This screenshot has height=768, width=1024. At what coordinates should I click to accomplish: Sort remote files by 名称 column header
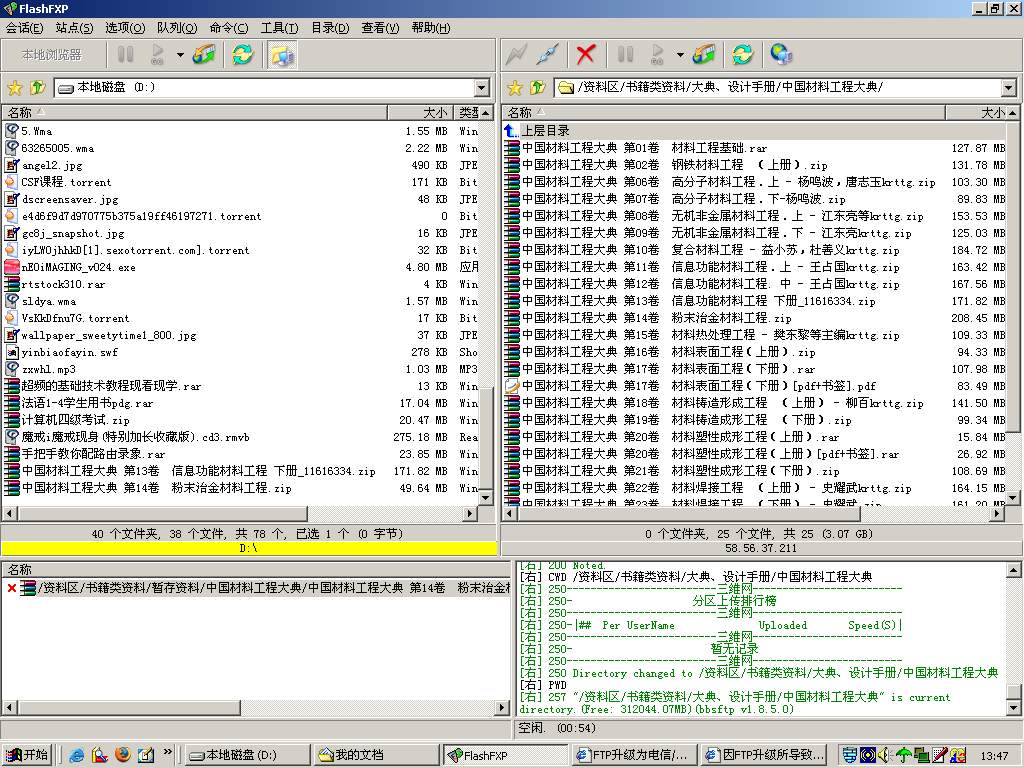[x=724, y=112]
